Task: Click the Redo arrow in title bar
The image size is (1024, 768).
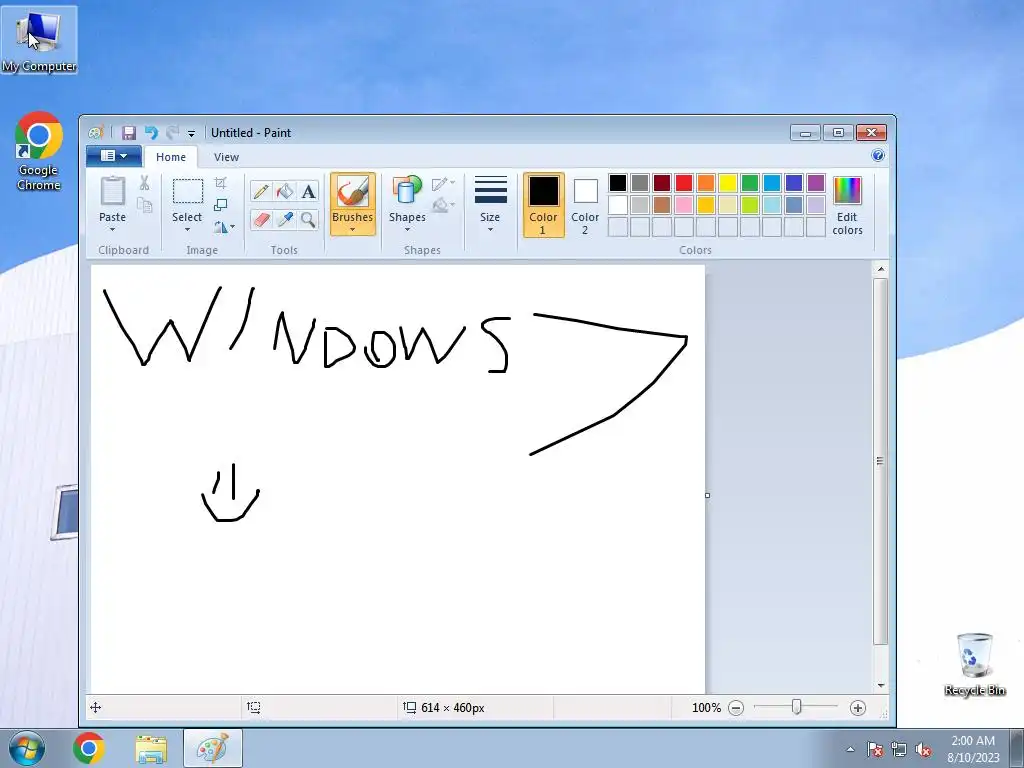Action: coord(172,133)
